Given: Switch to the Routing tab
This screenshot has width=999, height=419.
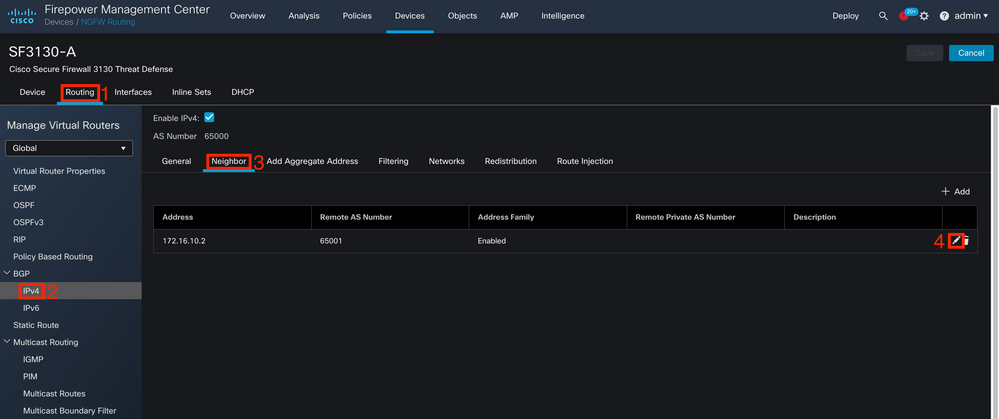Looking at the screenshot, I should [x=80, y=92].
